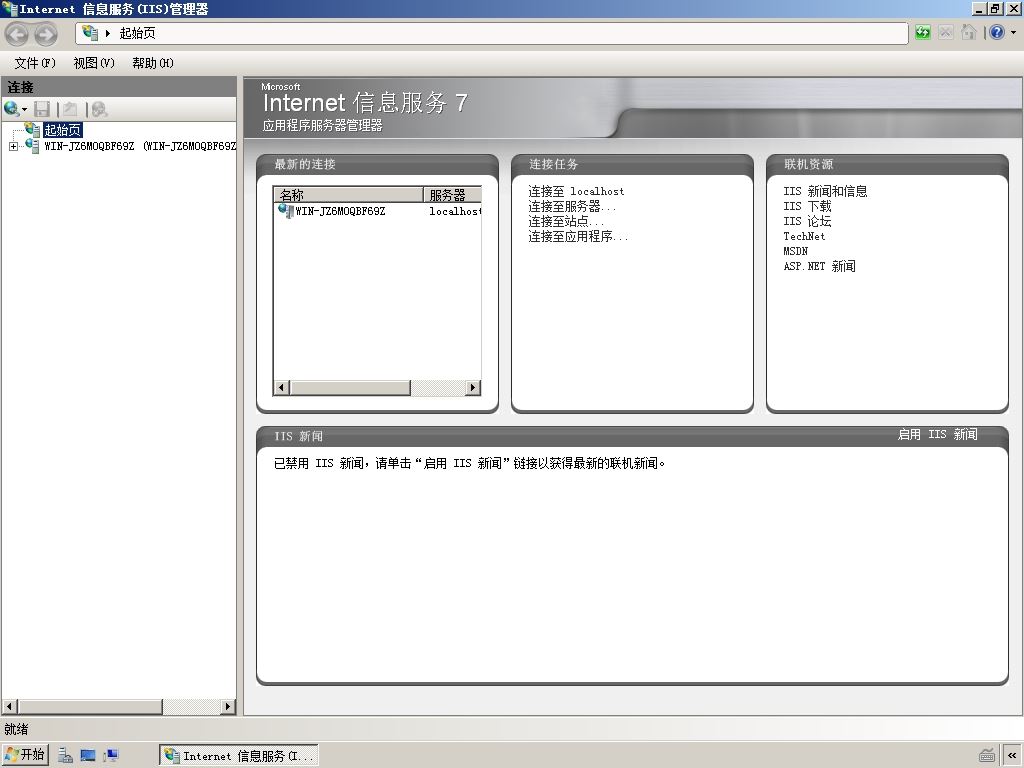Click left arrow of recent connections scrollbar
The width and height of the screenshot is (1024, 768).
tap(281, 387)
